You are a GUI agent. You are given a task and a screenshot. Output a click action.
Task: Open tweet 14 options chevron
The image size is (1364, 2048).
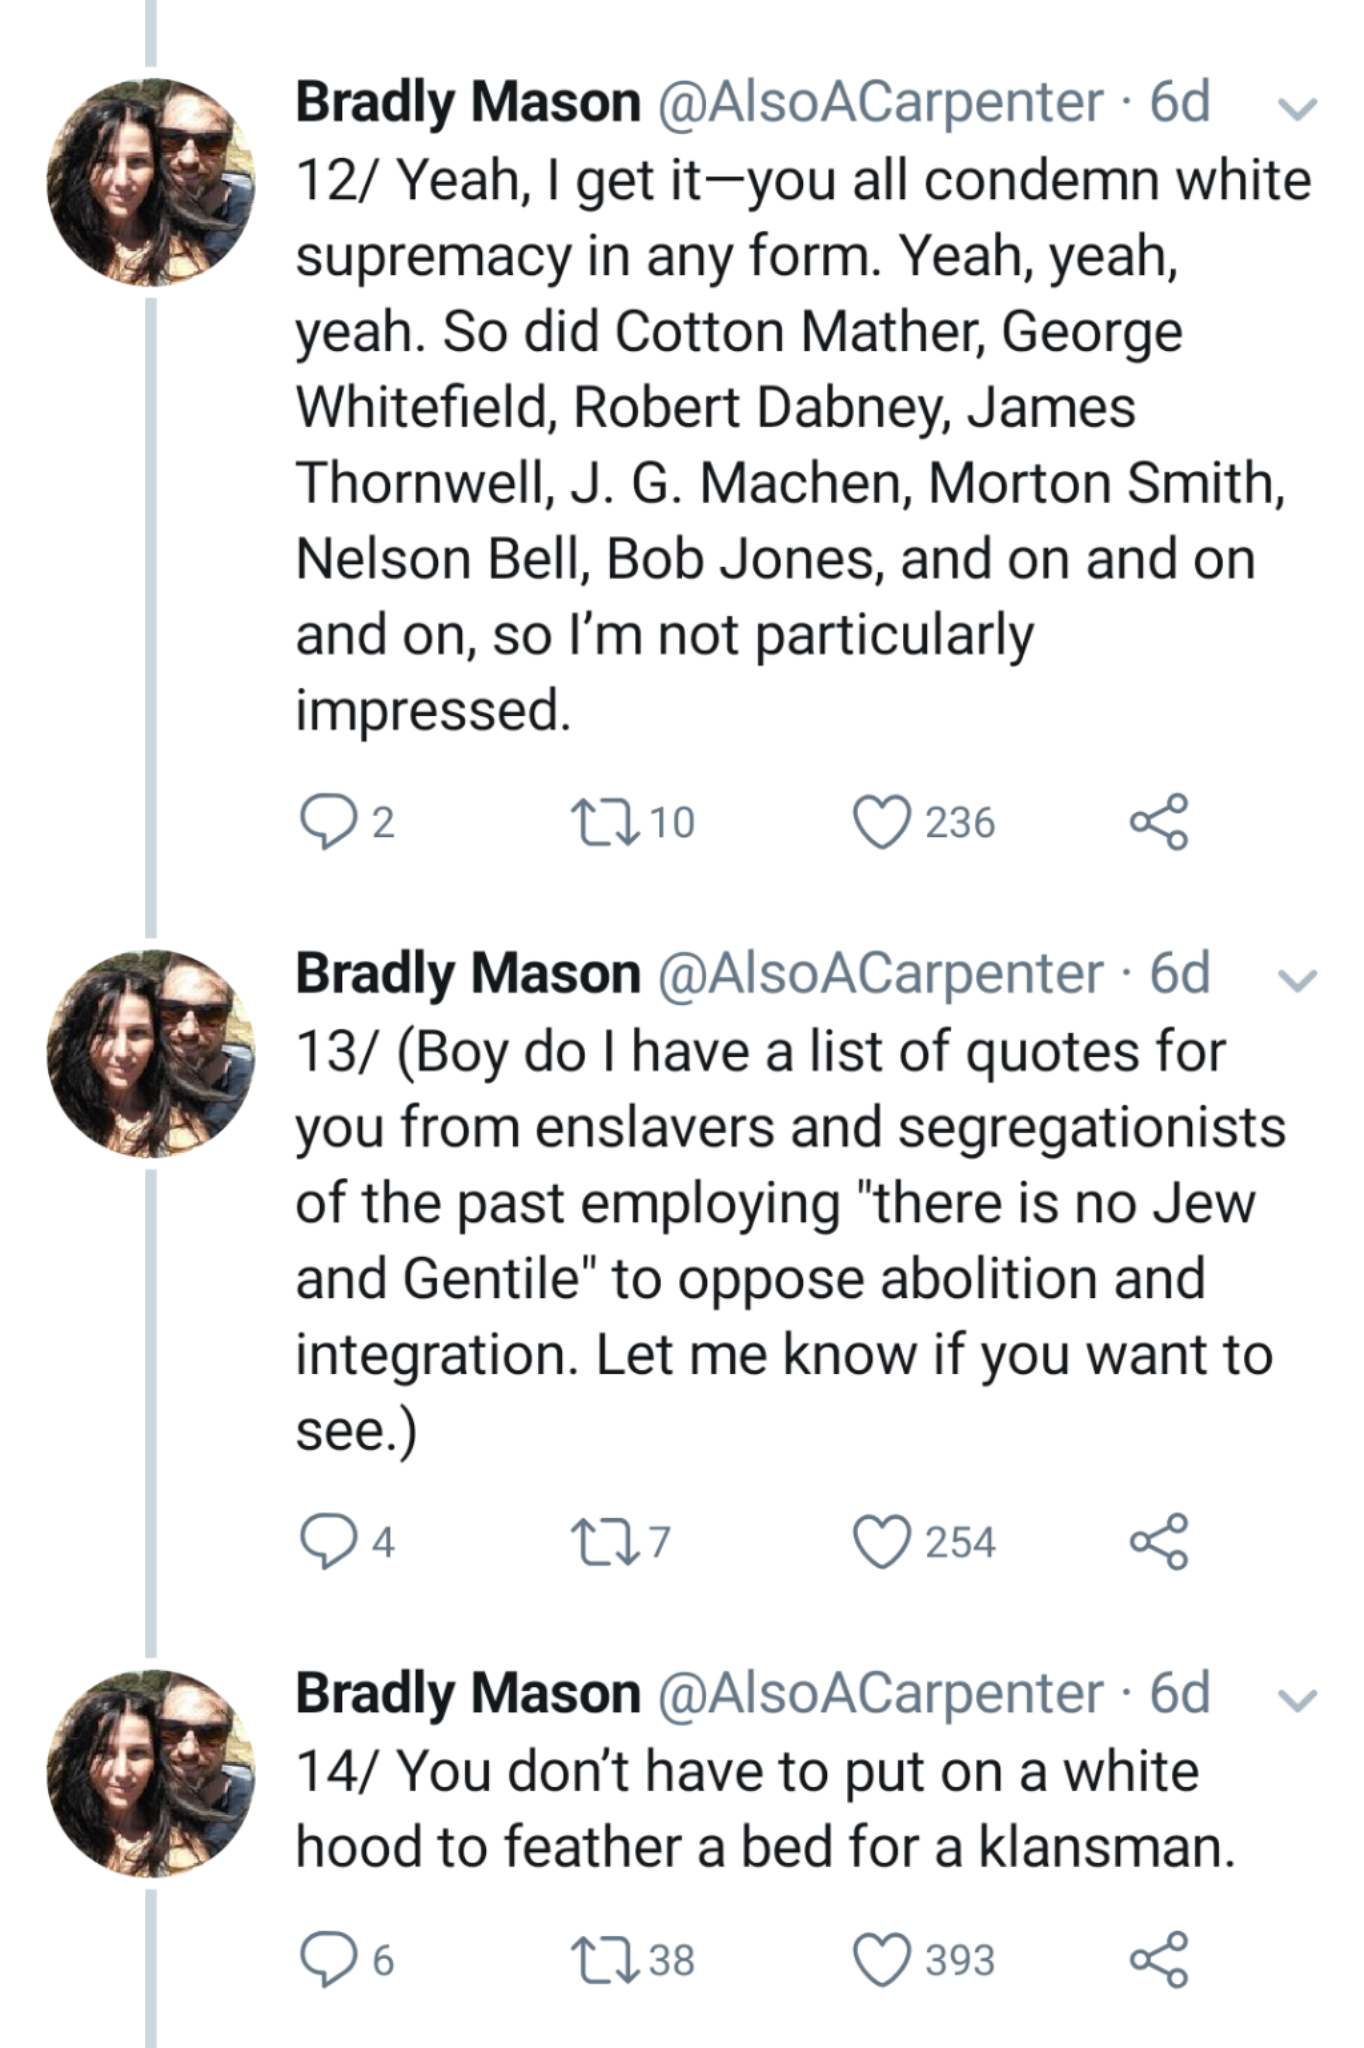point(1297,1700)
